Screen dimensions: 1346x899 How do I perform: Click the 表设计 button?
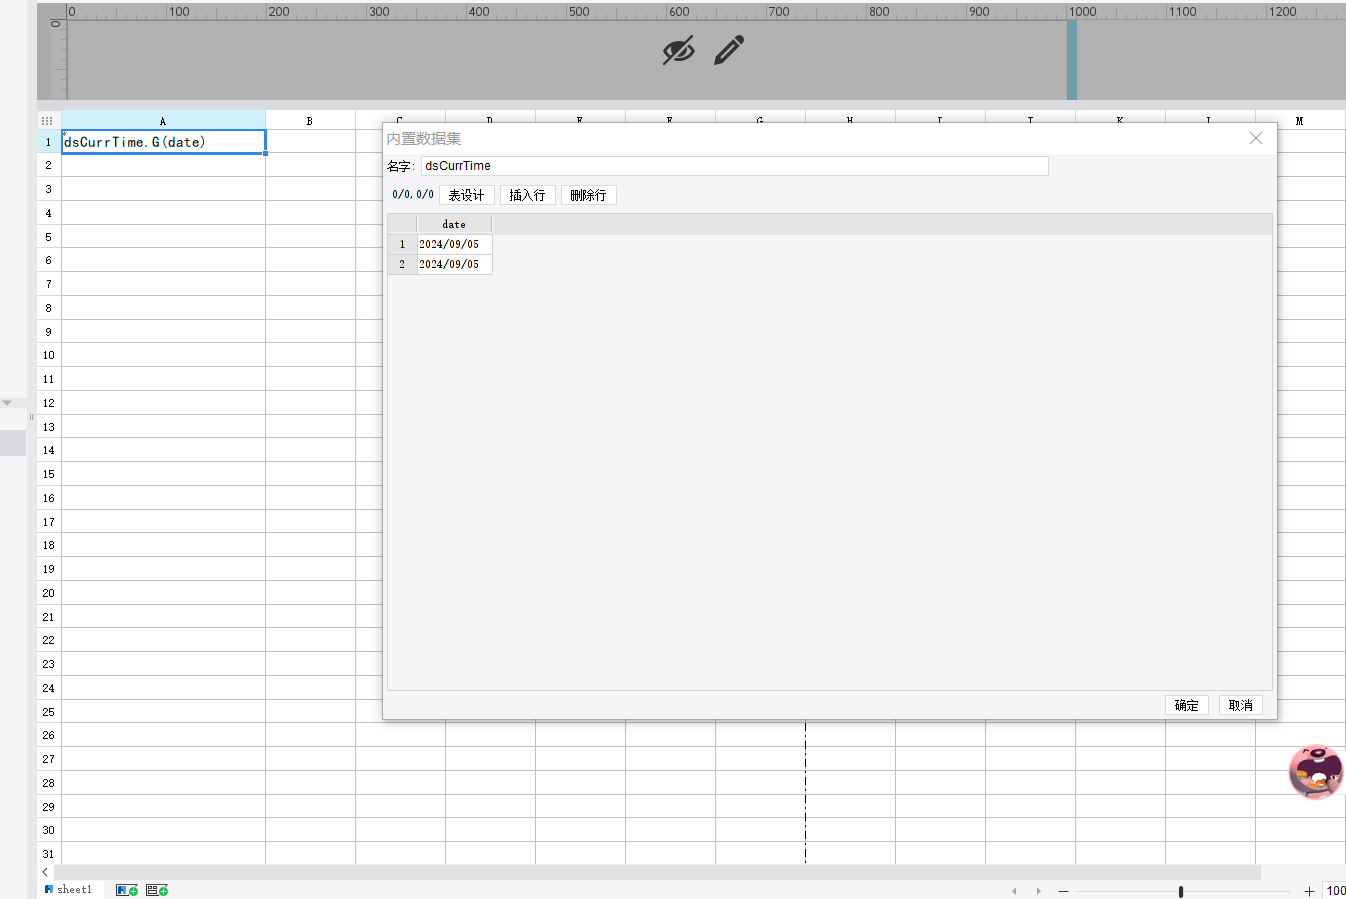coord(466,195)
